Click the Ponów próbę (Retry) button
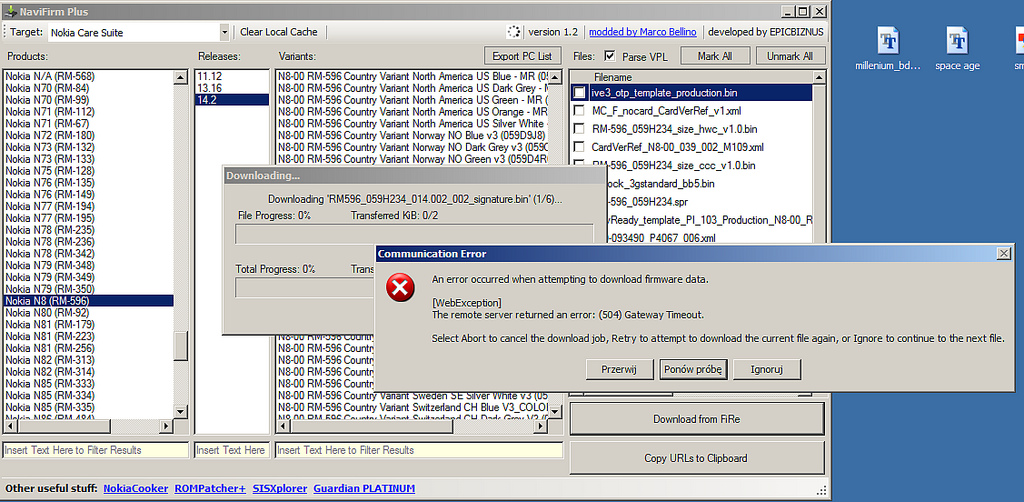This screenshot has height=502, width=1024. click(693, 369)
